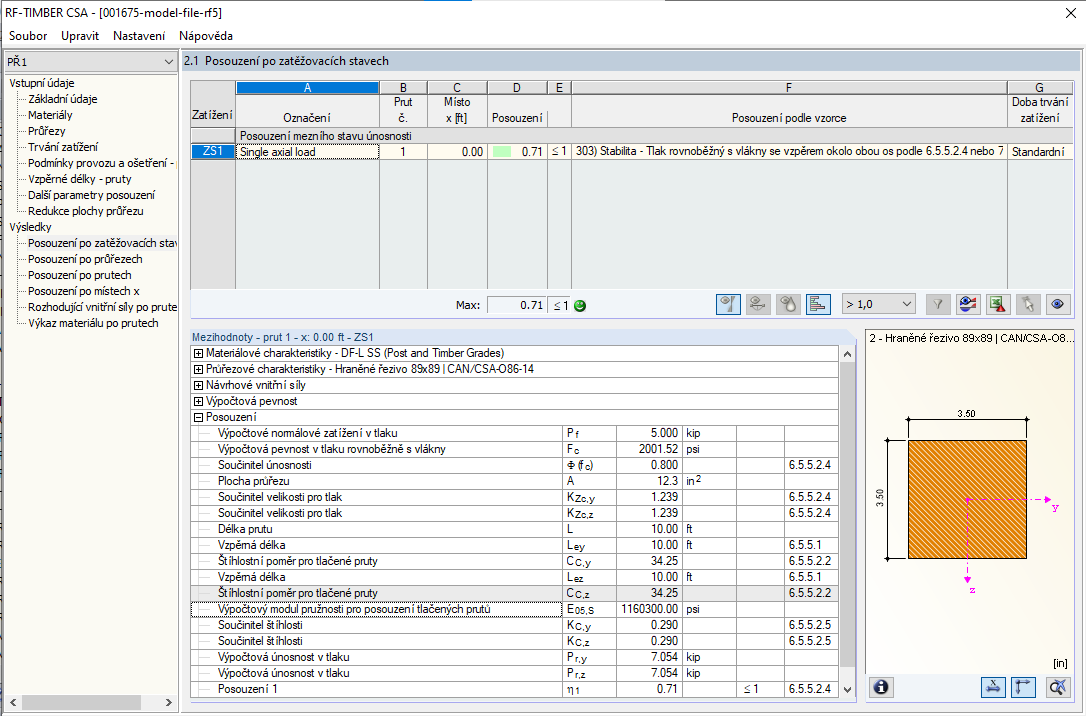This screenshot has height=716, width=1086.
Task: Click the Vstupní údaje tree heading
Action: 42,83
